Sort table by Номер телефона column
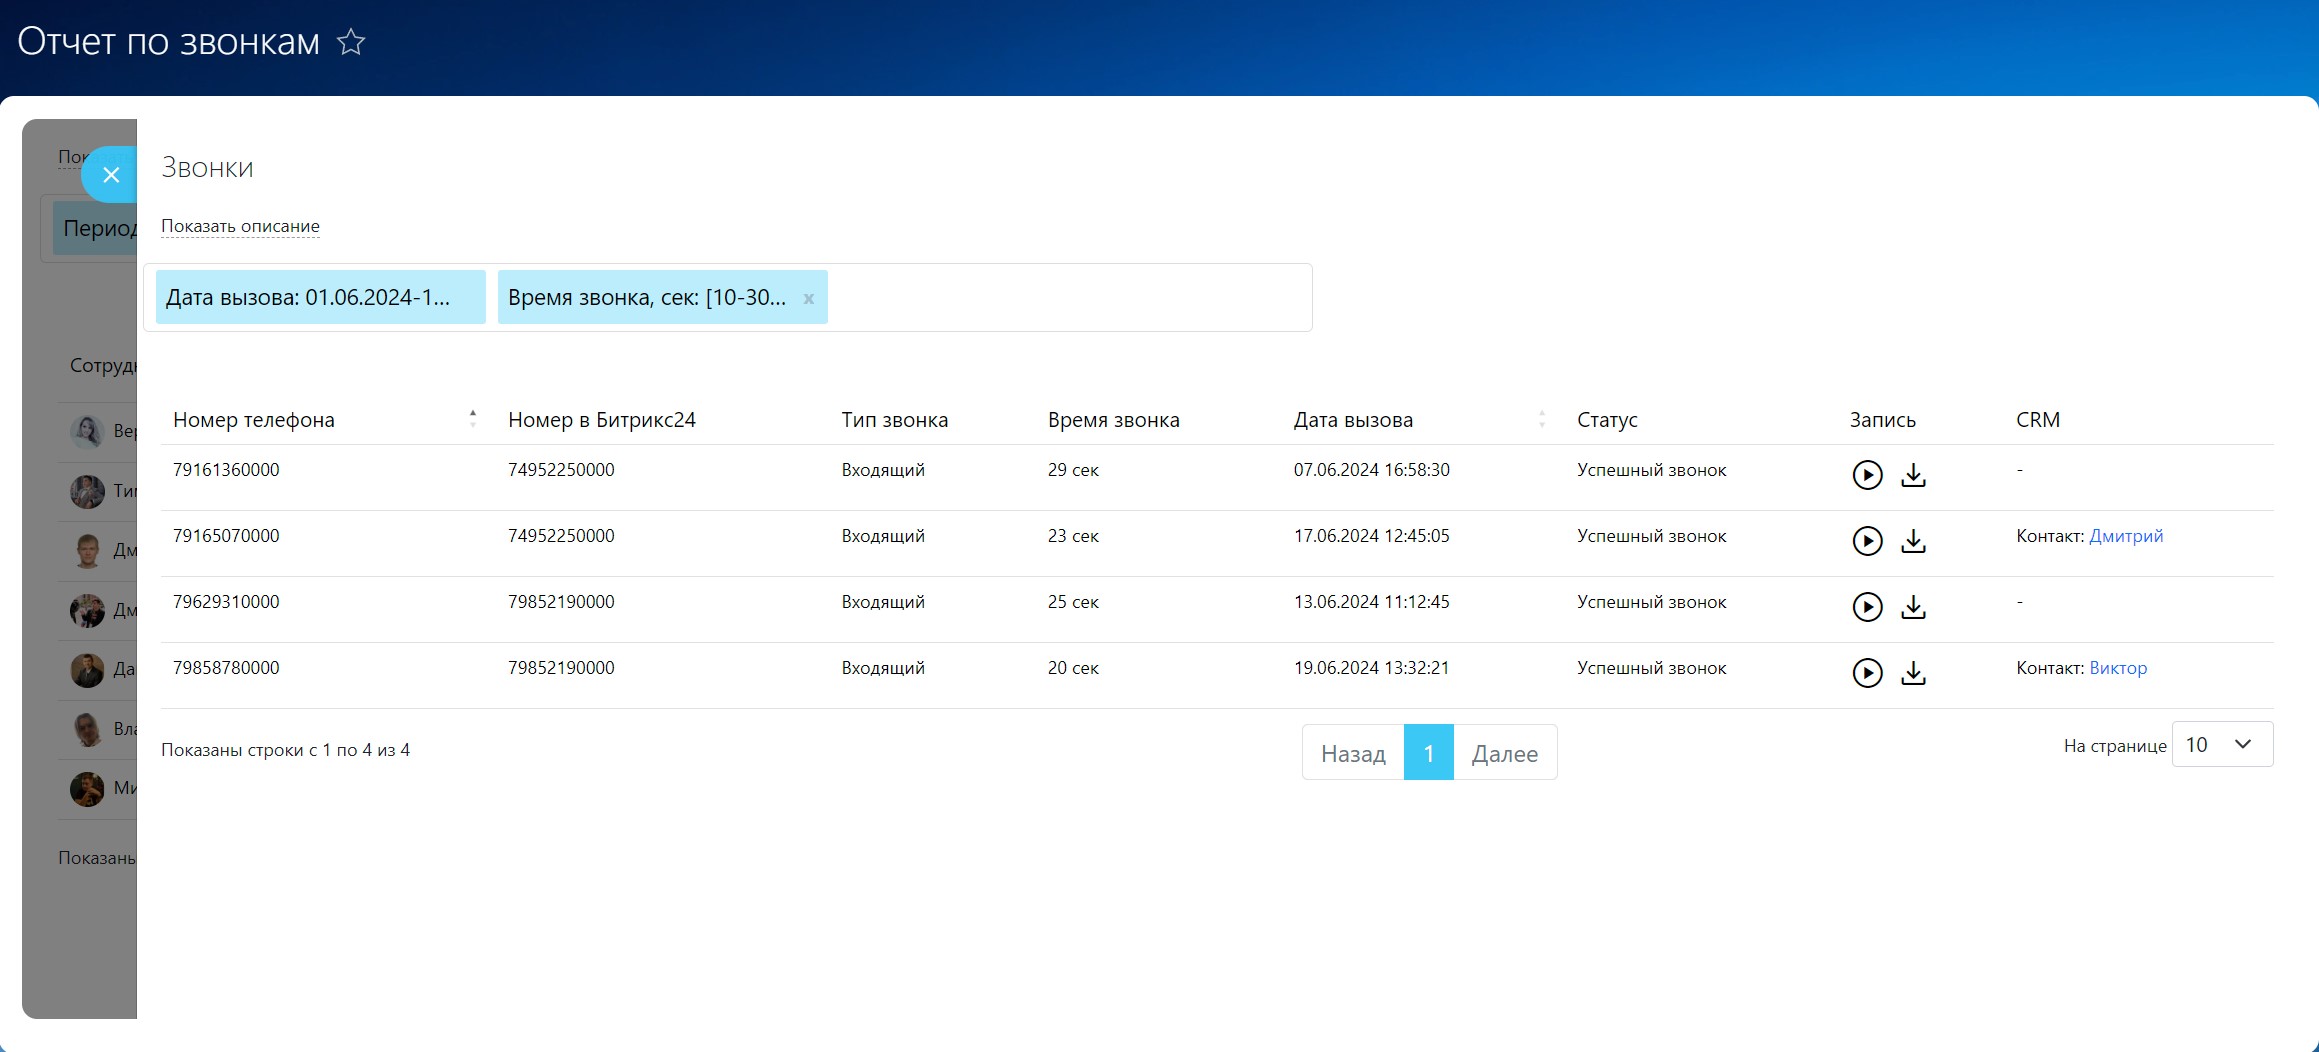Viewport: 2319px width, 1052px height. coord(472,419)
